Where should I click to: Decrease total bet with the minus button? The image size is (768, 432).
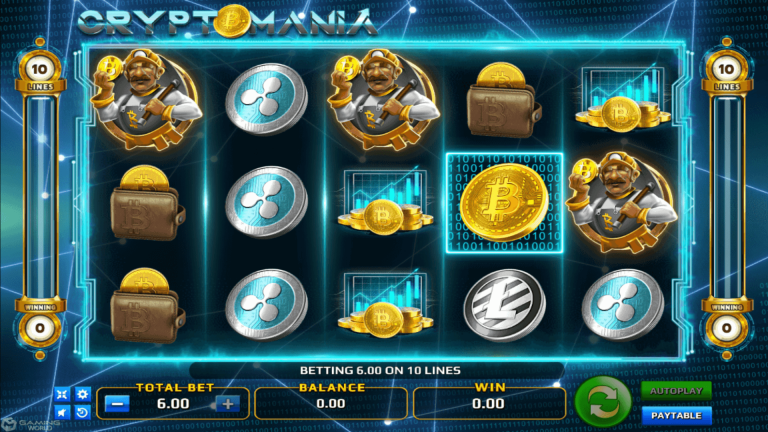(118, 404)
